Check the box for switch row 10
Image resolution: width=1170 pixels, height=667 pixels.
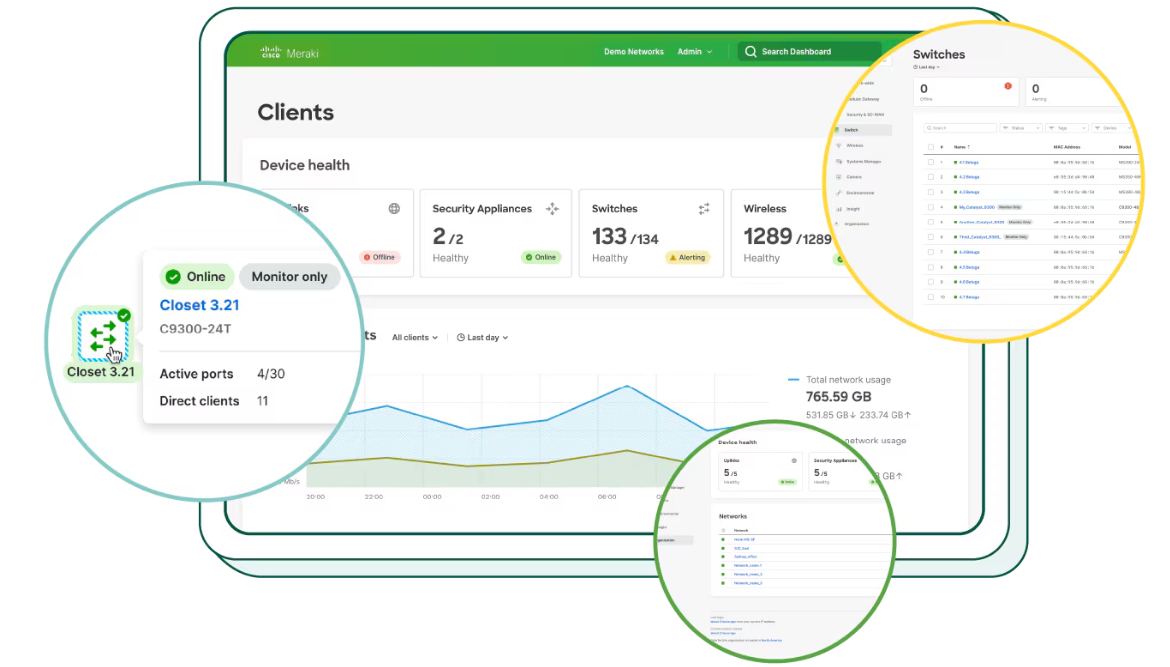pyautogui.click(x=930, y=297)
